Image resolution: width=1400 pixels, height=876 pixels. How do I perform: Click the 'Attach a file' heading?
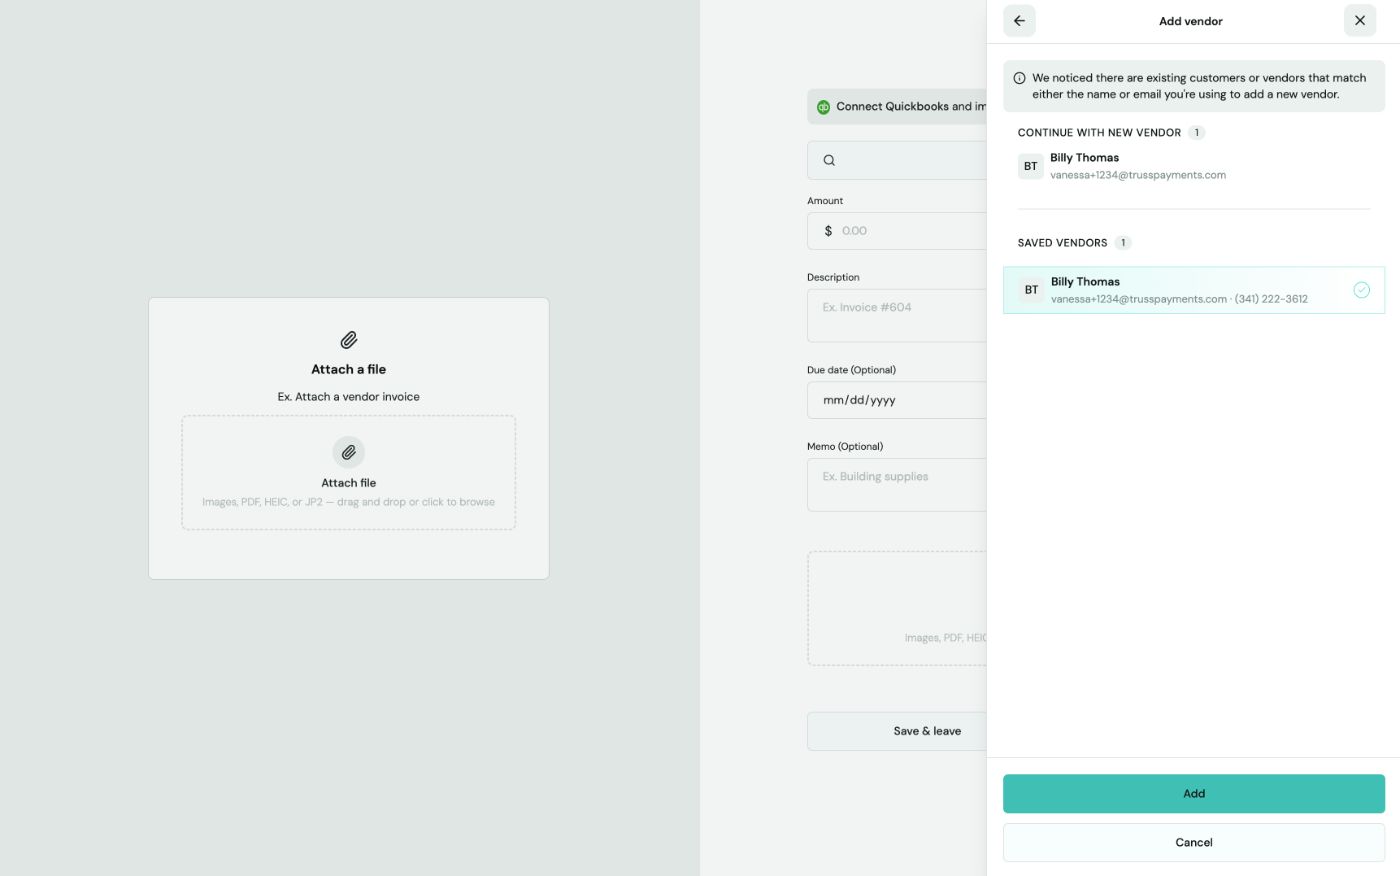click(349, 370)
